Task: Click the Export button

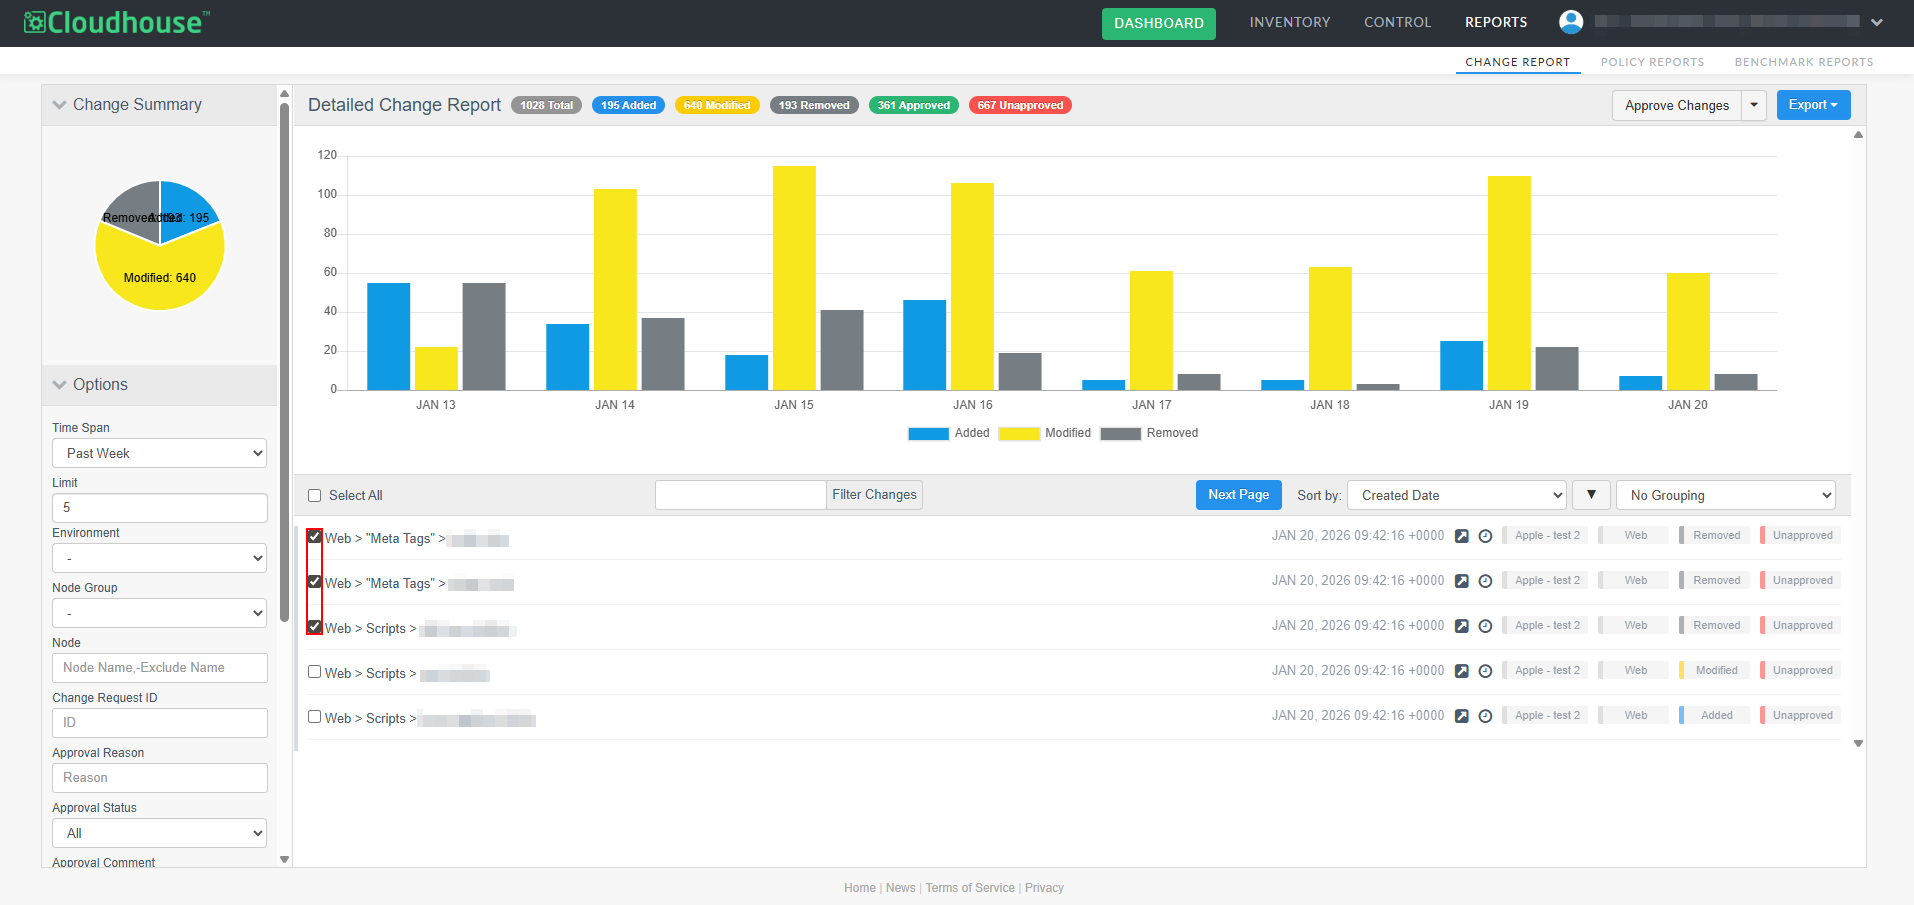Action: 1812,105
